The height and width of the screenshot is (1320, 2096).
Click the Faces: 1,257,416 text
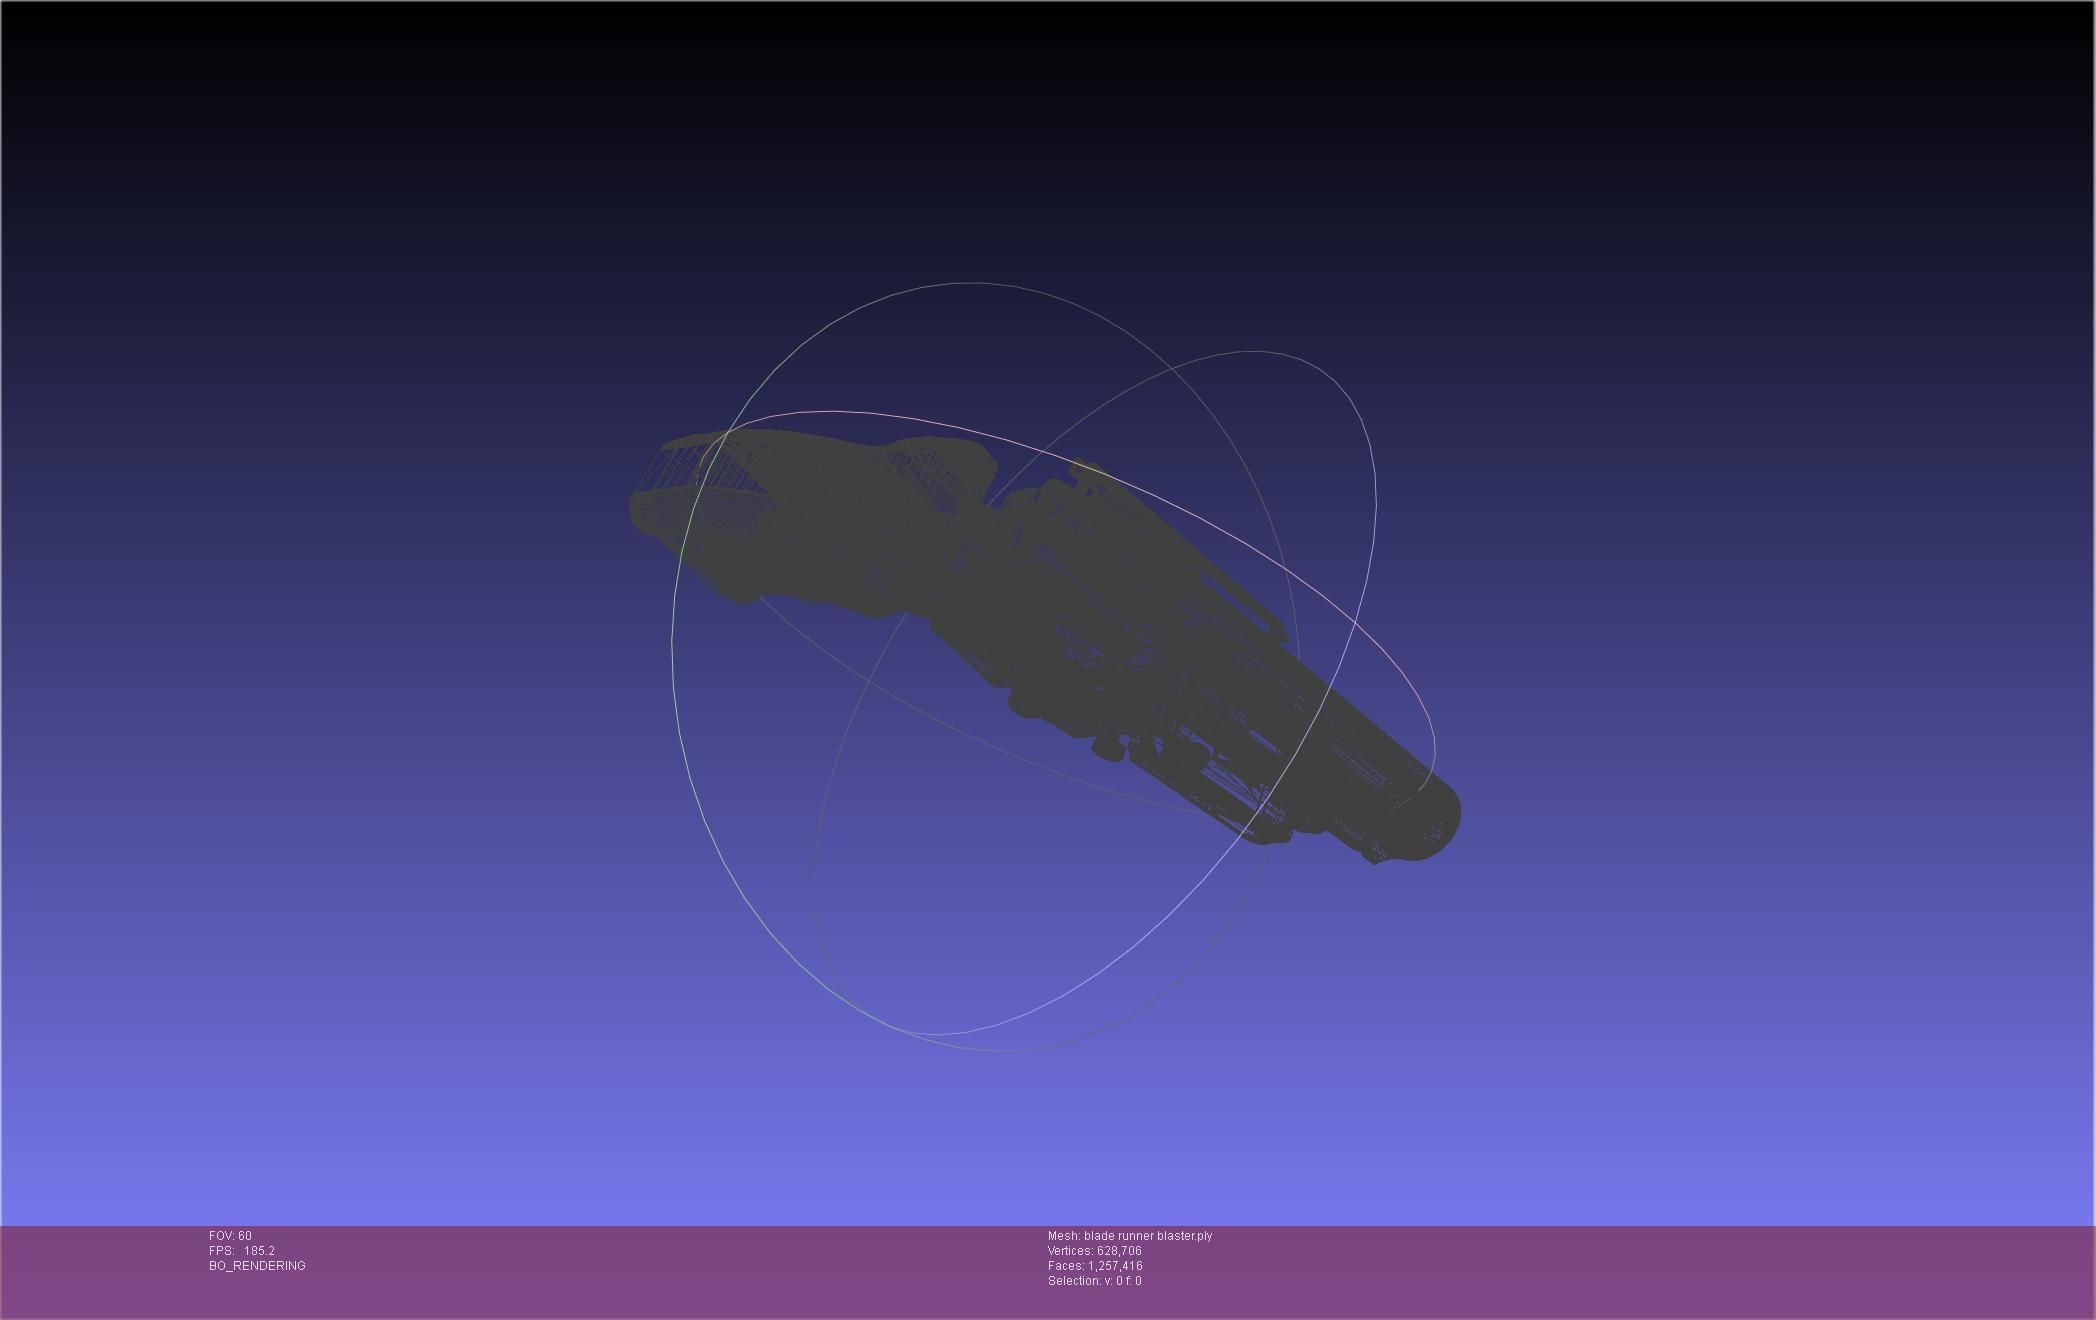tap(1095, 1266)
